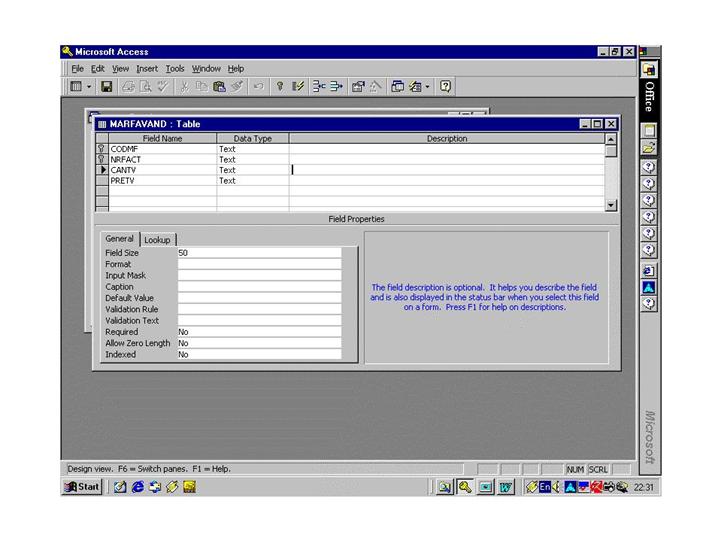
Task: Click the row selector for PRETV
Action: tap(102, 181)
